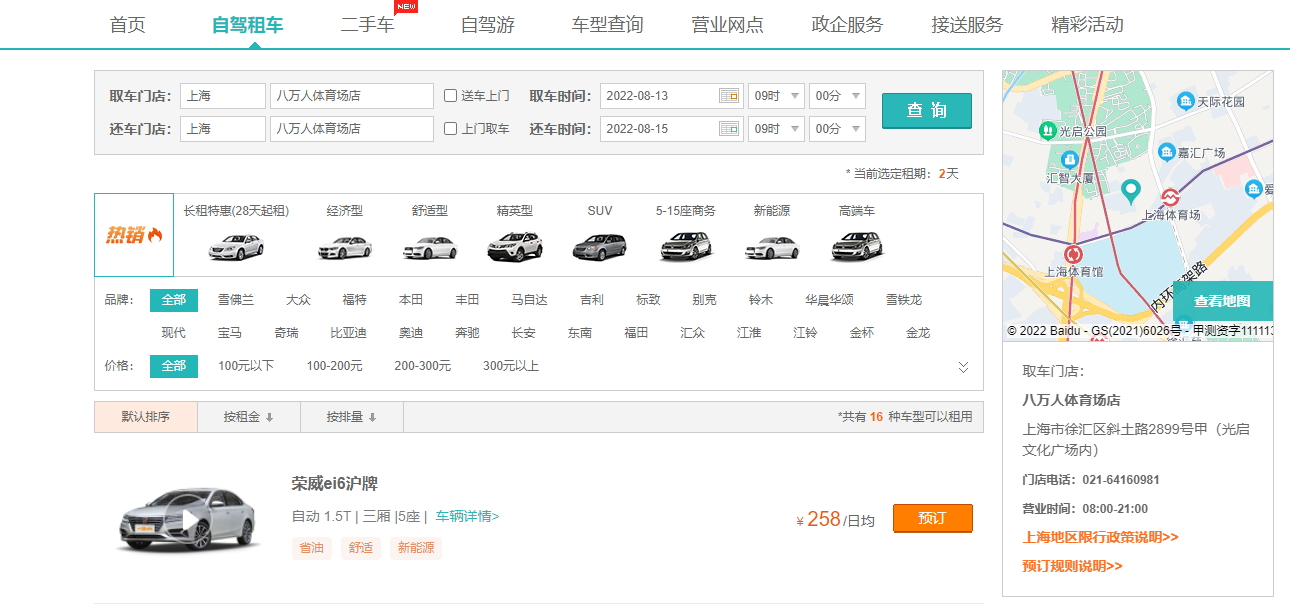Select the long-term rental special car icon

click(236, 246)
